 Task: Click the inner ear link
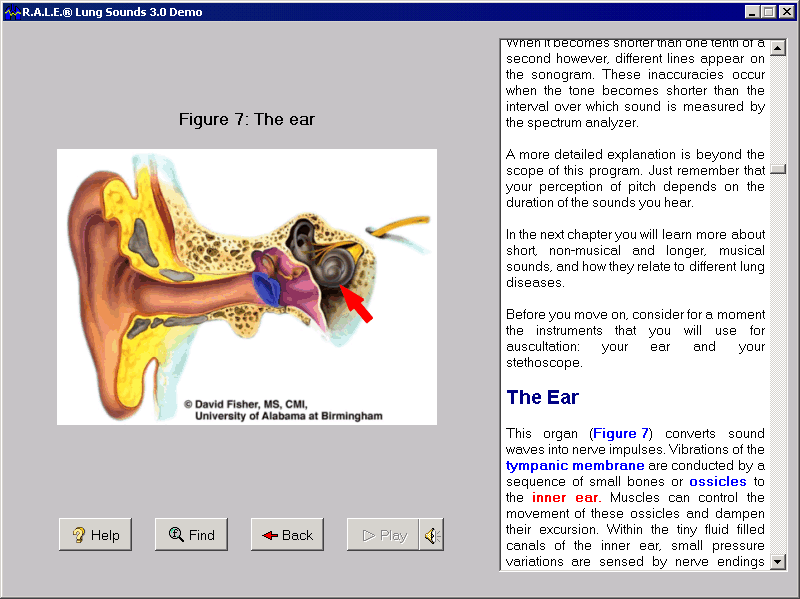(x=564, y=497)
